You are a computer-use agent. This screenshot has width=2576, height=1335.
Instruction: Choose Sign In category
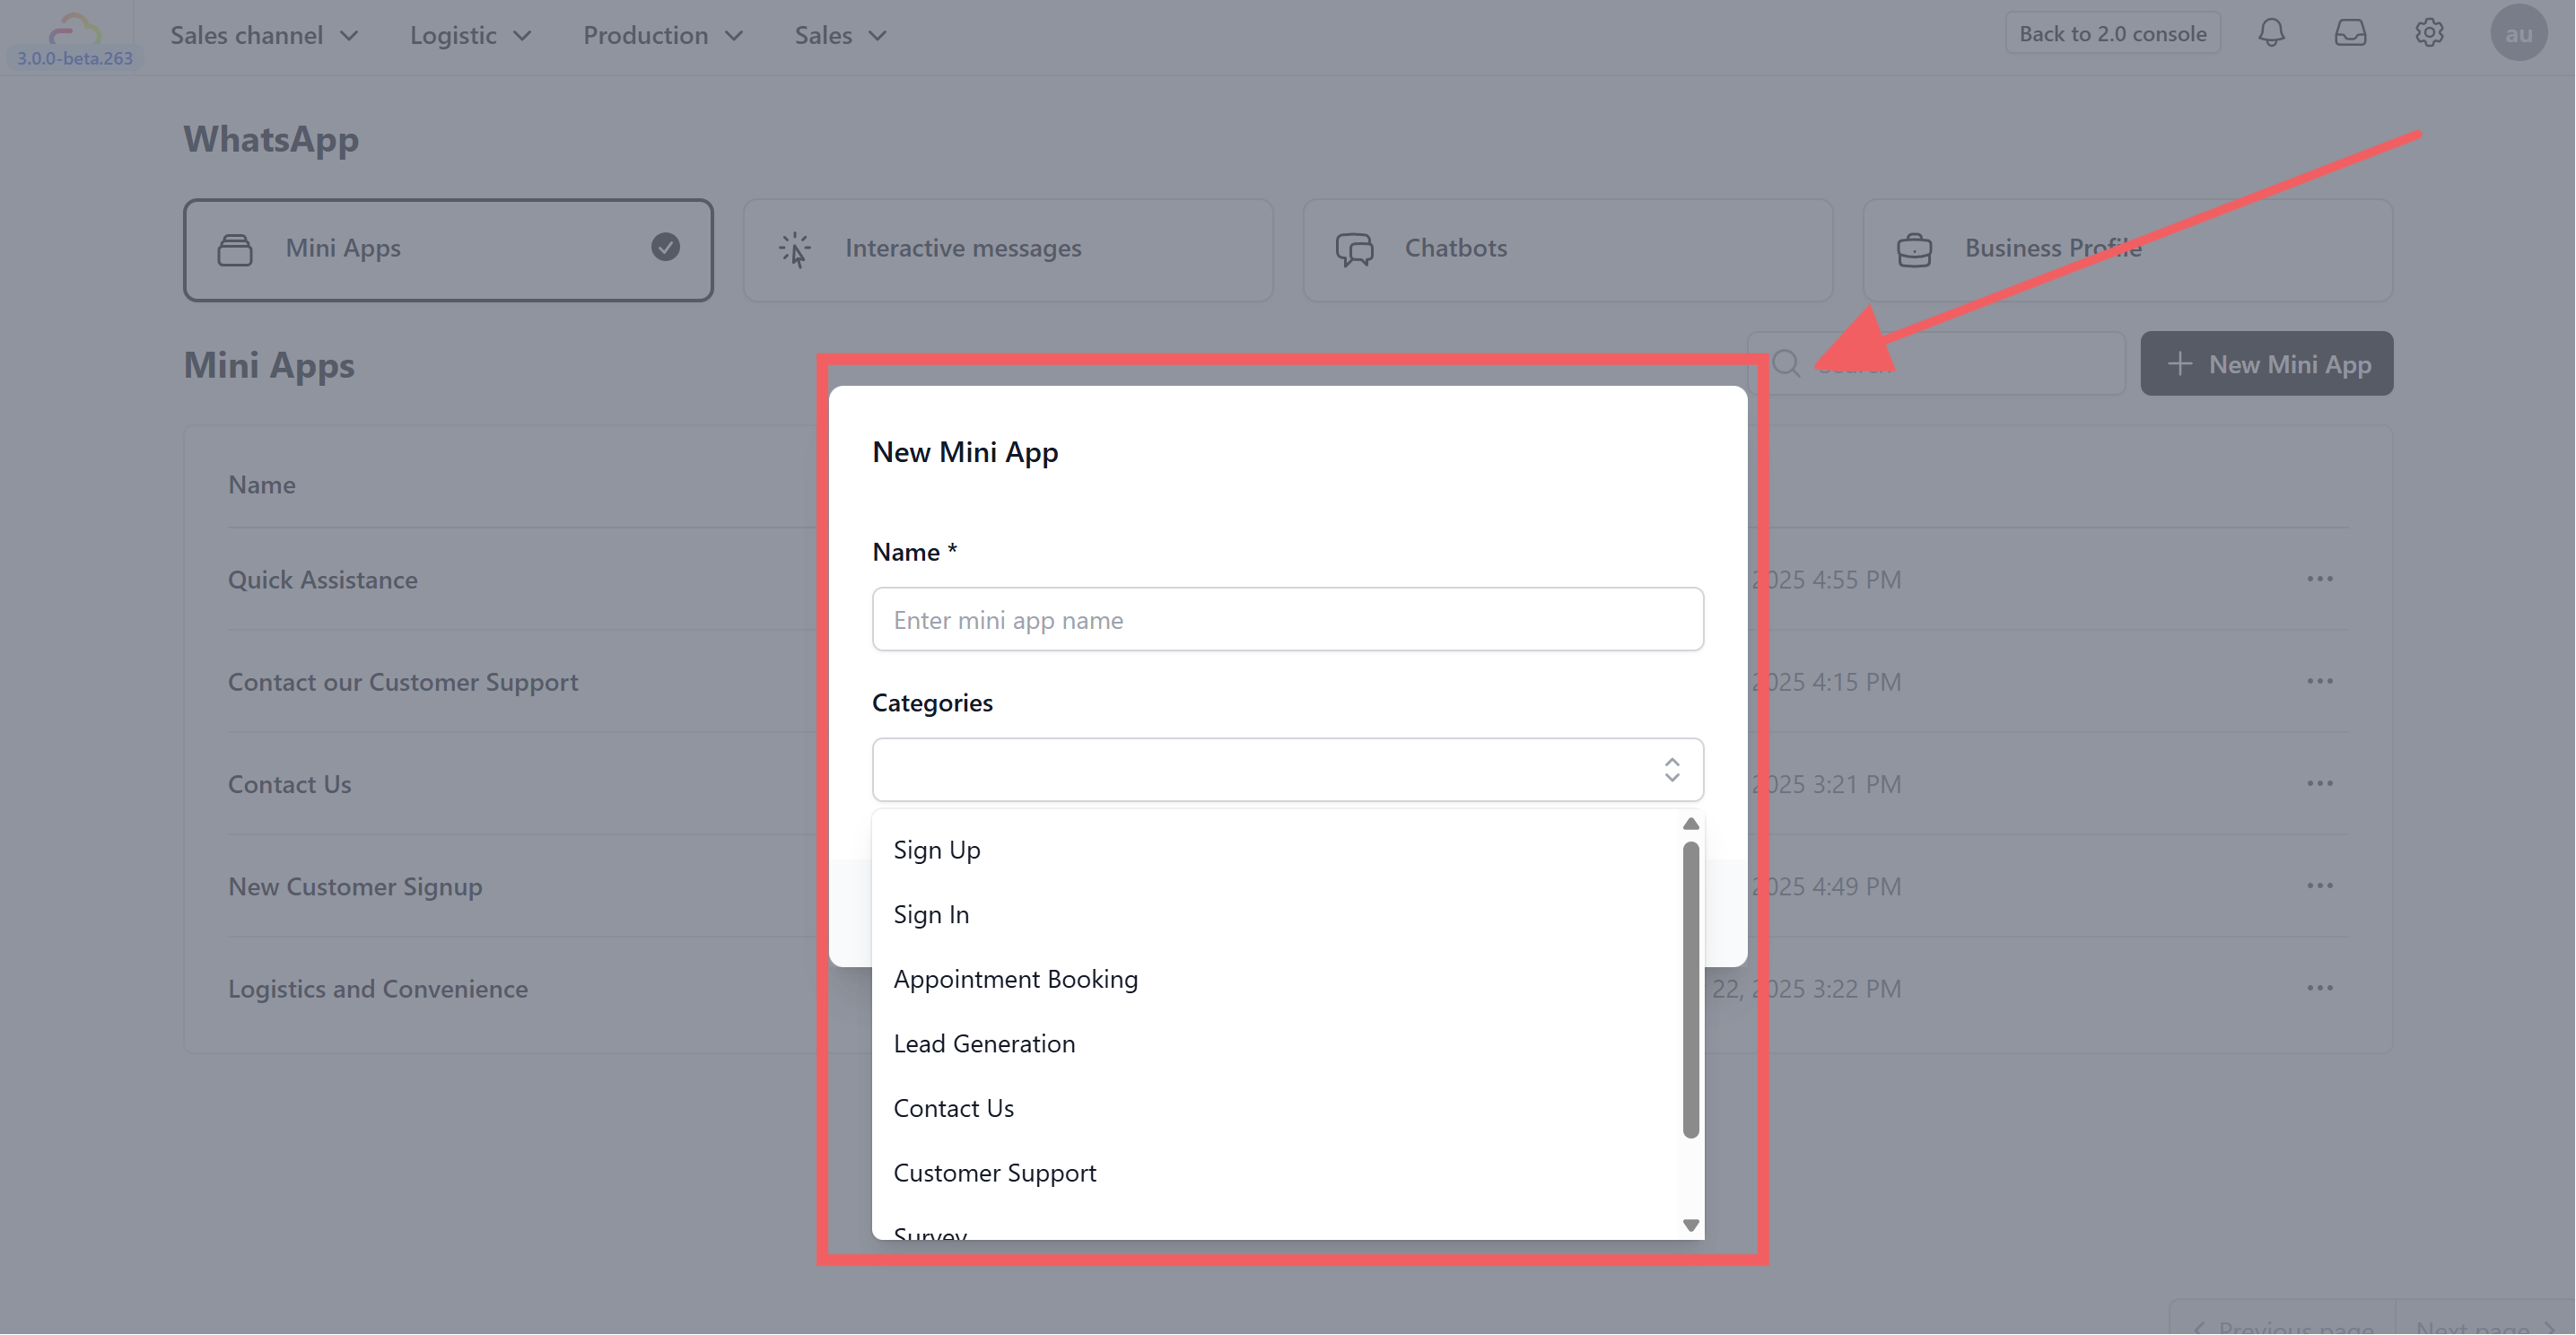coord(1278,915)
